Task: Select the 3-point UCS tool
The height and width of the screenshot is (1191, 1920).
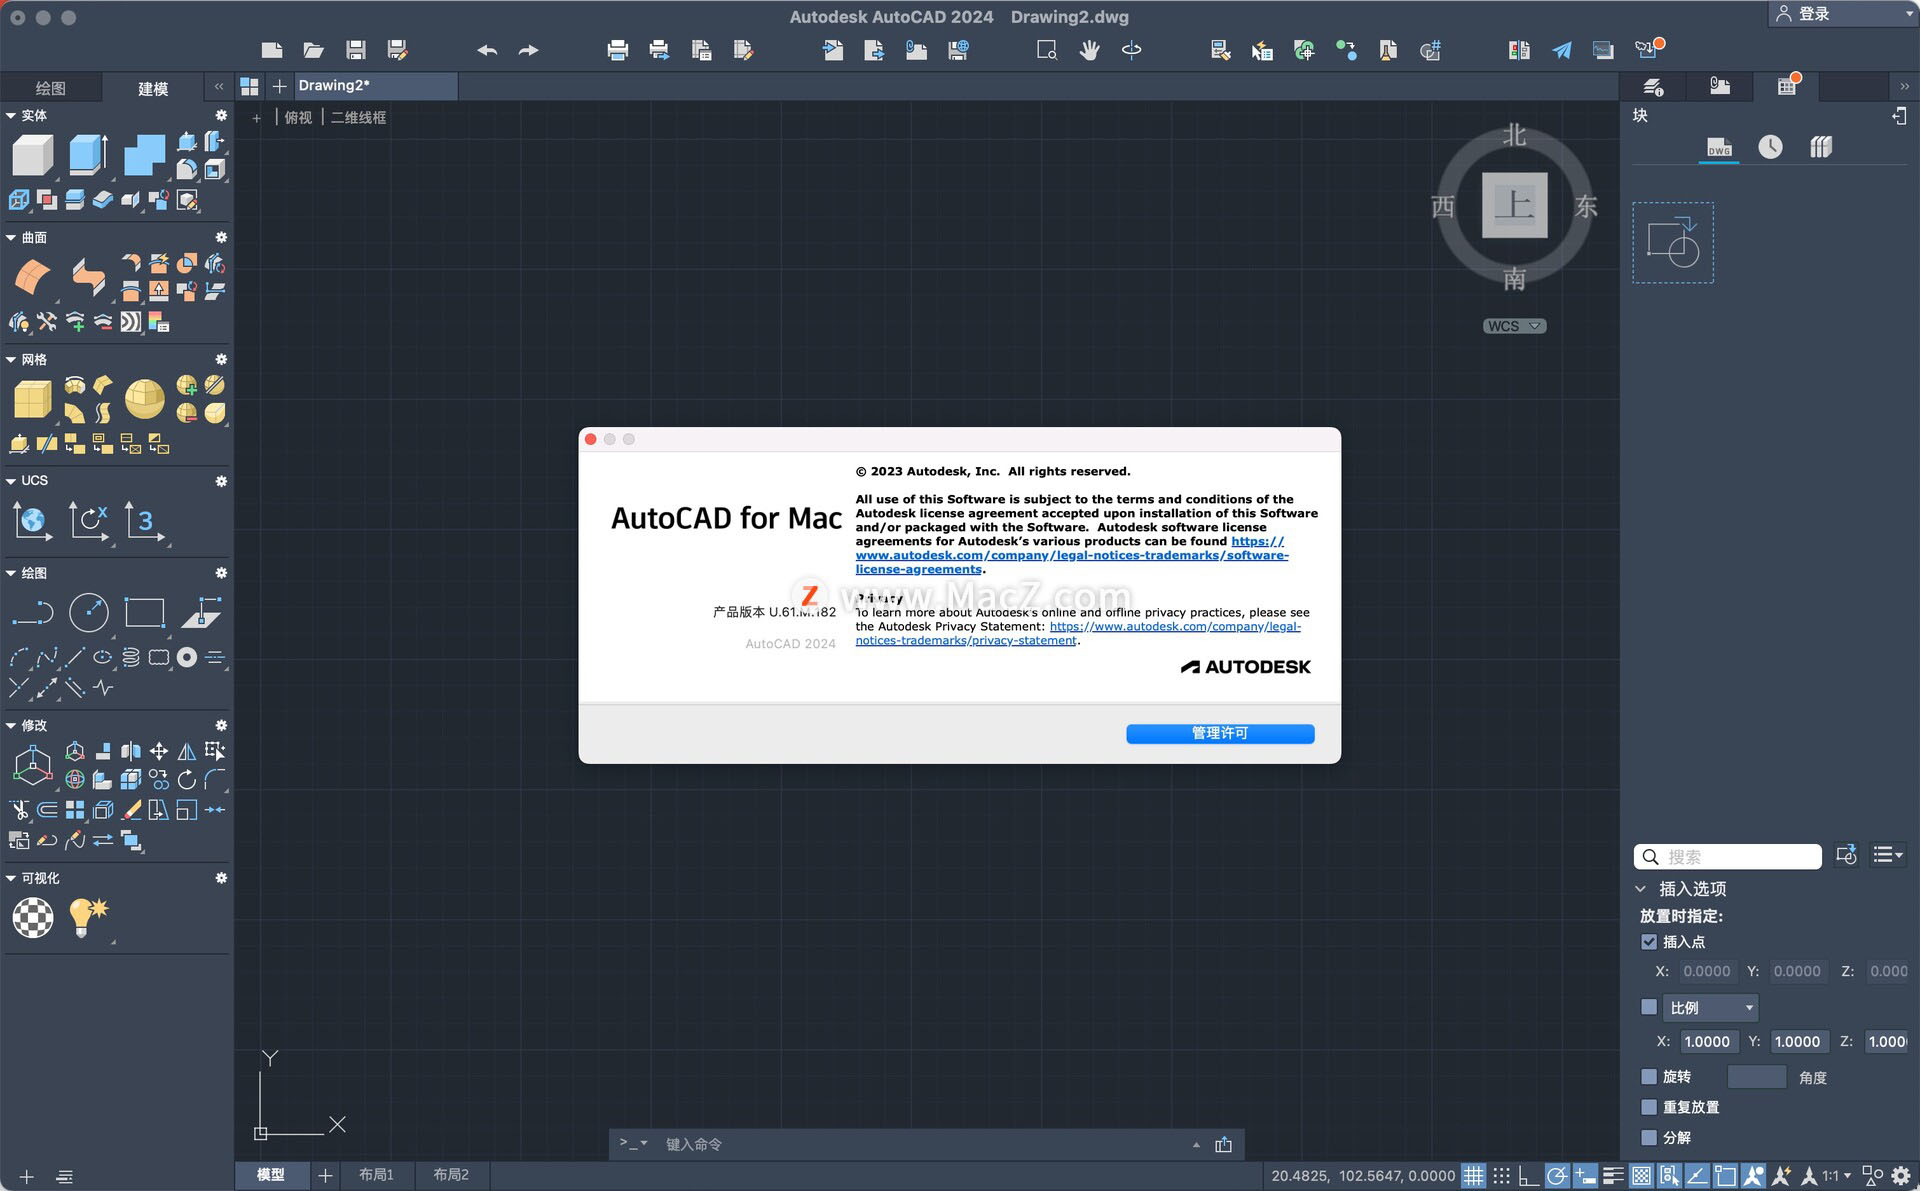Action: coord(144,520)
